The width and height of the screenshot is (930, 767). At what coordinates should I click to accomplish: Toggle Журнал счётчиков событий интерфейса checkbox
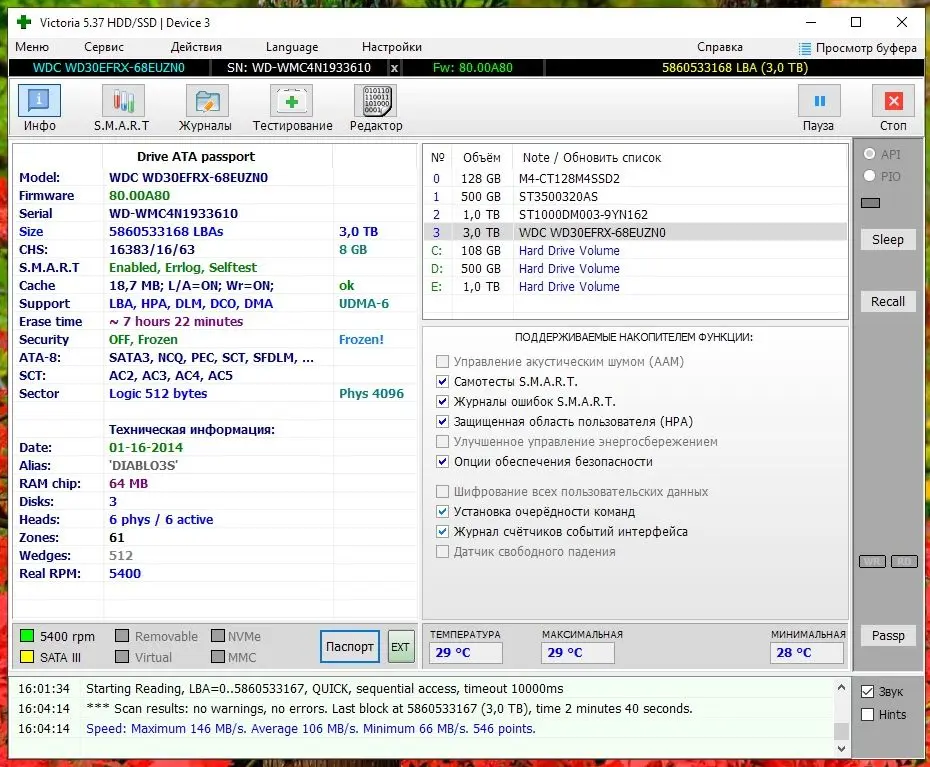[x=442, y=532]
